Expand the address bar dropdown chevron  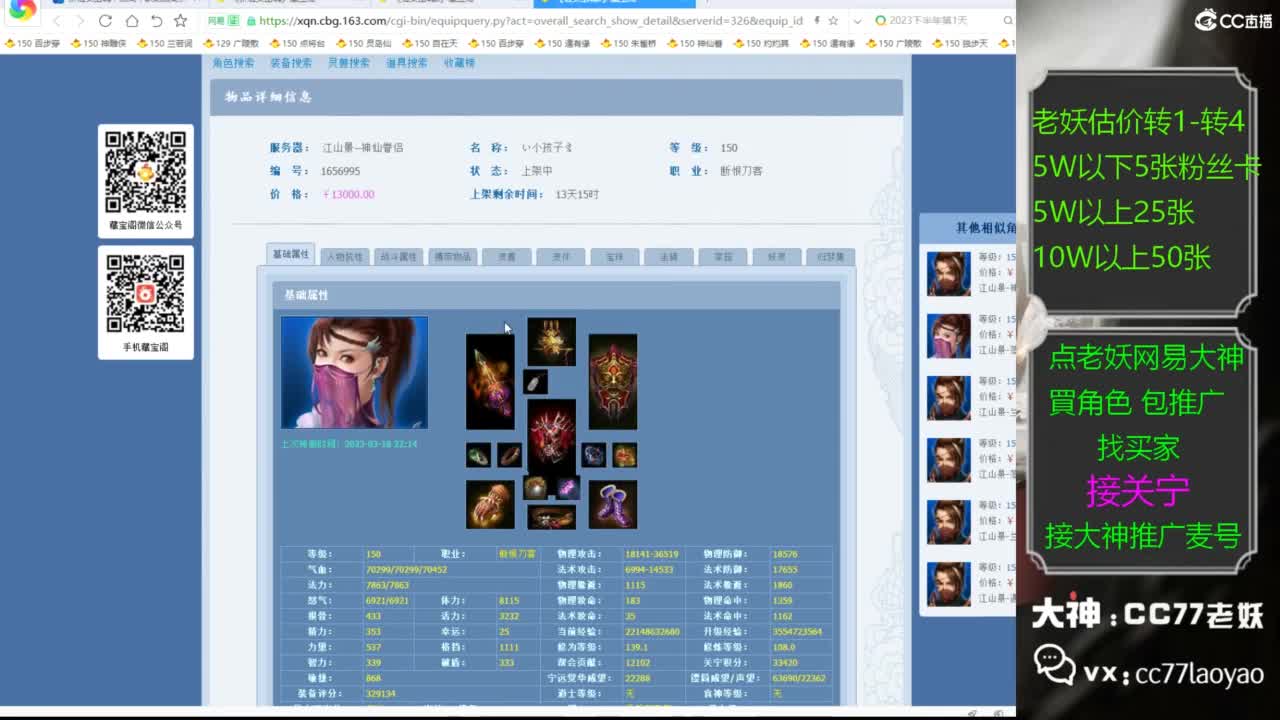(x=857, y=21)
